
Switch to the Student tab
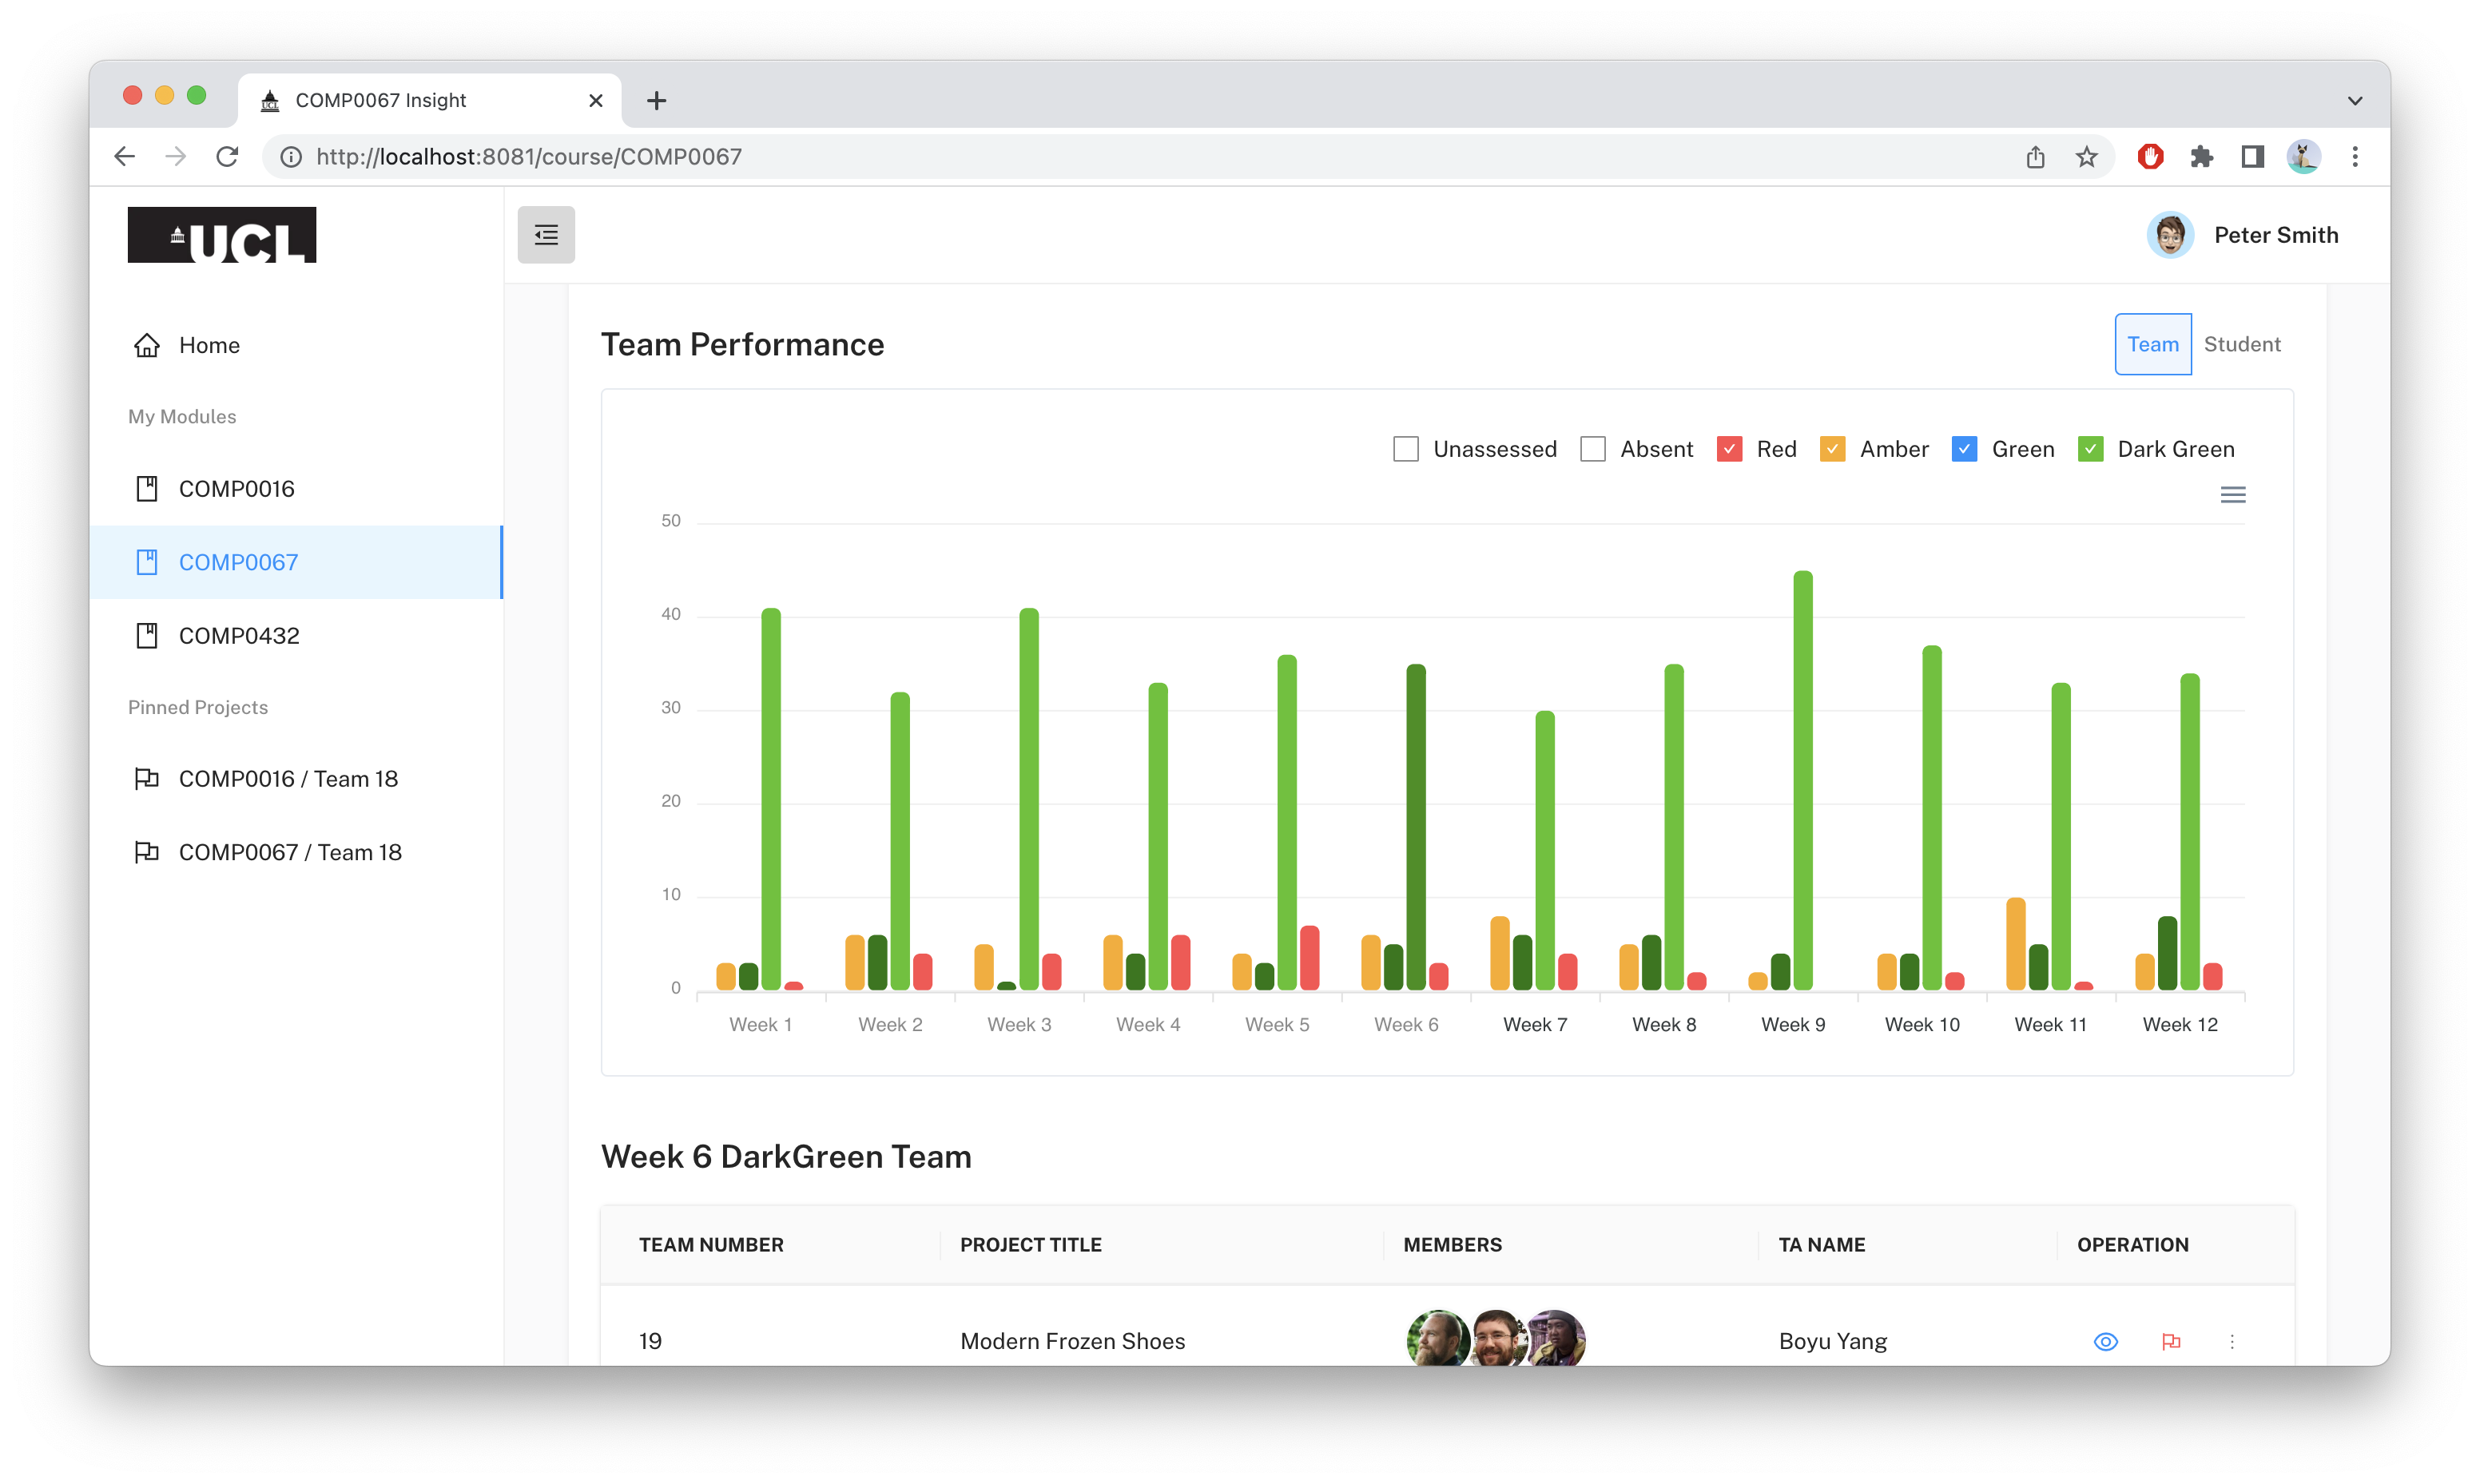pos(2242,344)
